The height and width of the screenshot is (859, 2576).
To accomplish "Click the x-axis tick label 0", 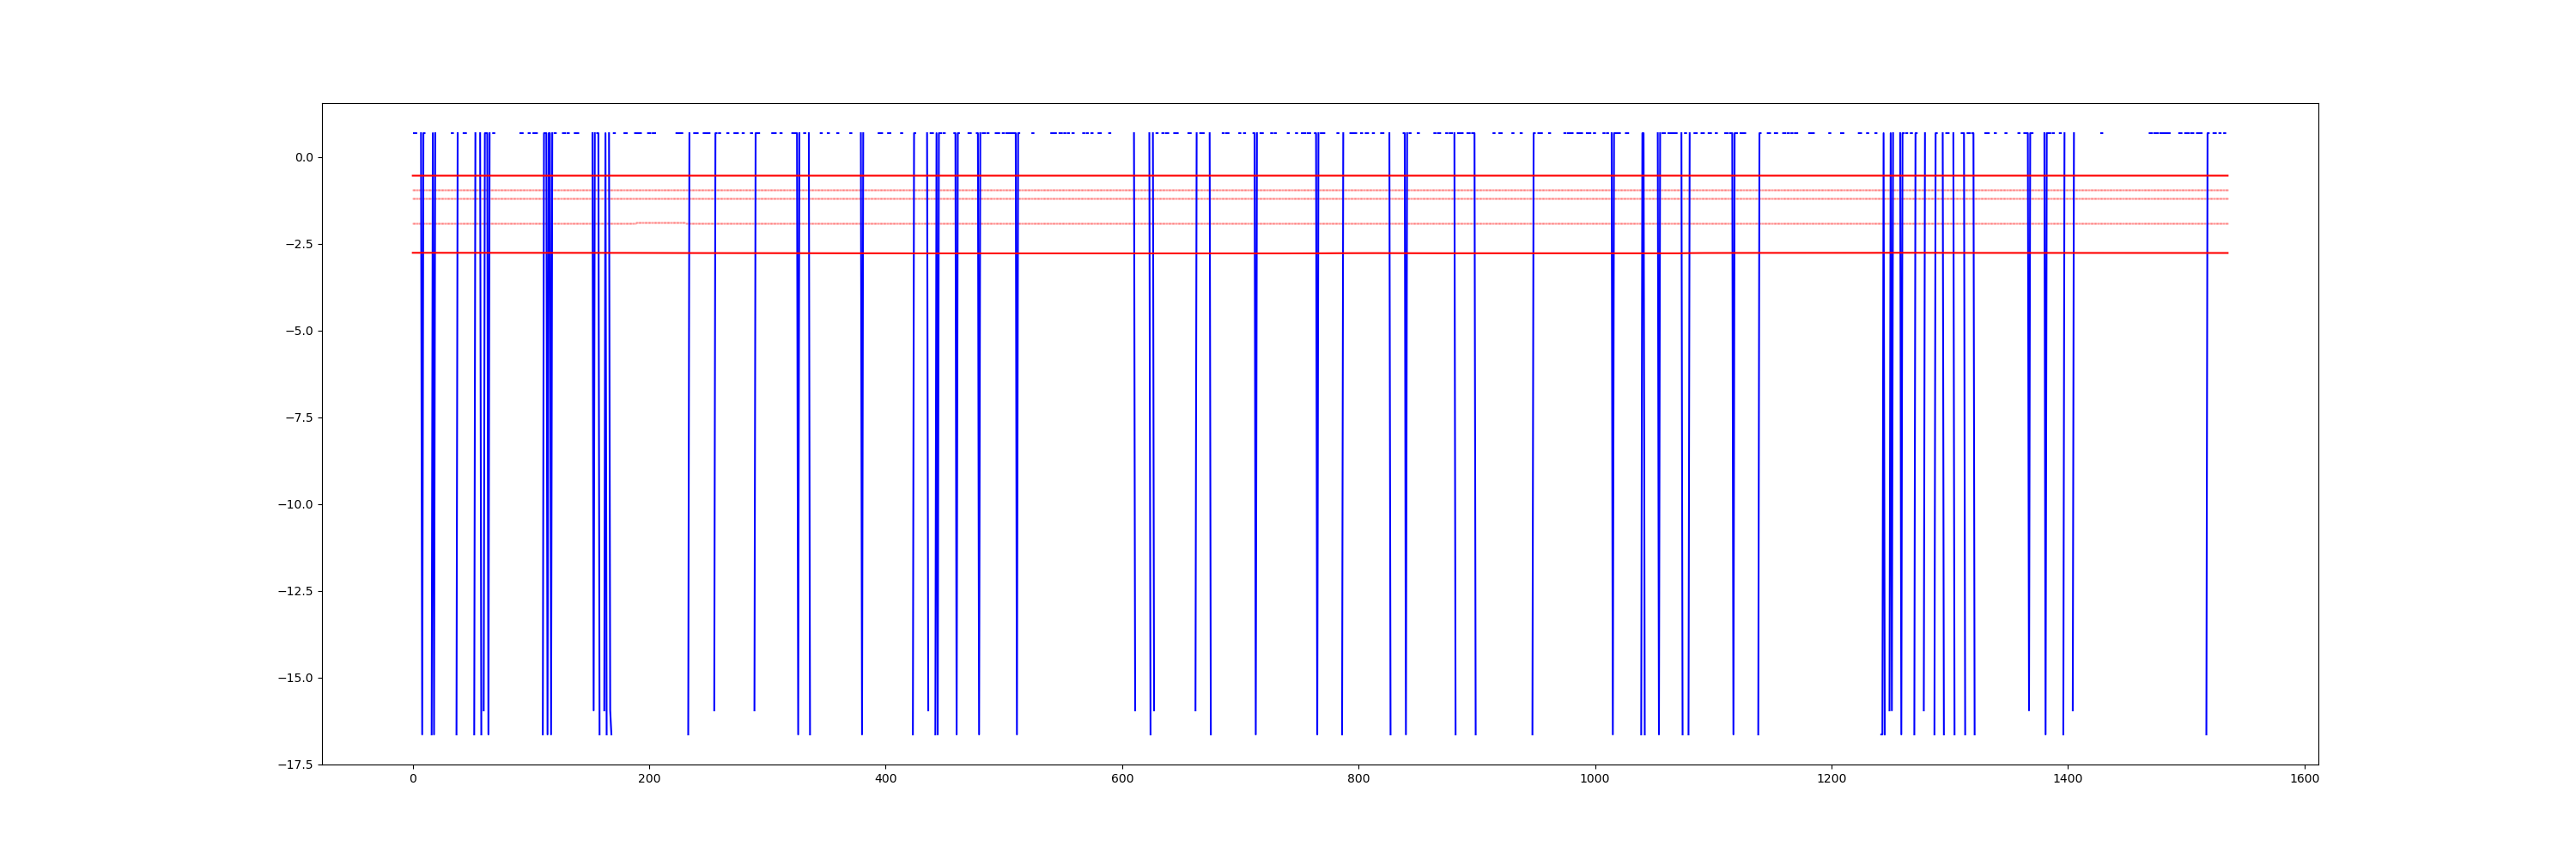I will pos(413,779).
